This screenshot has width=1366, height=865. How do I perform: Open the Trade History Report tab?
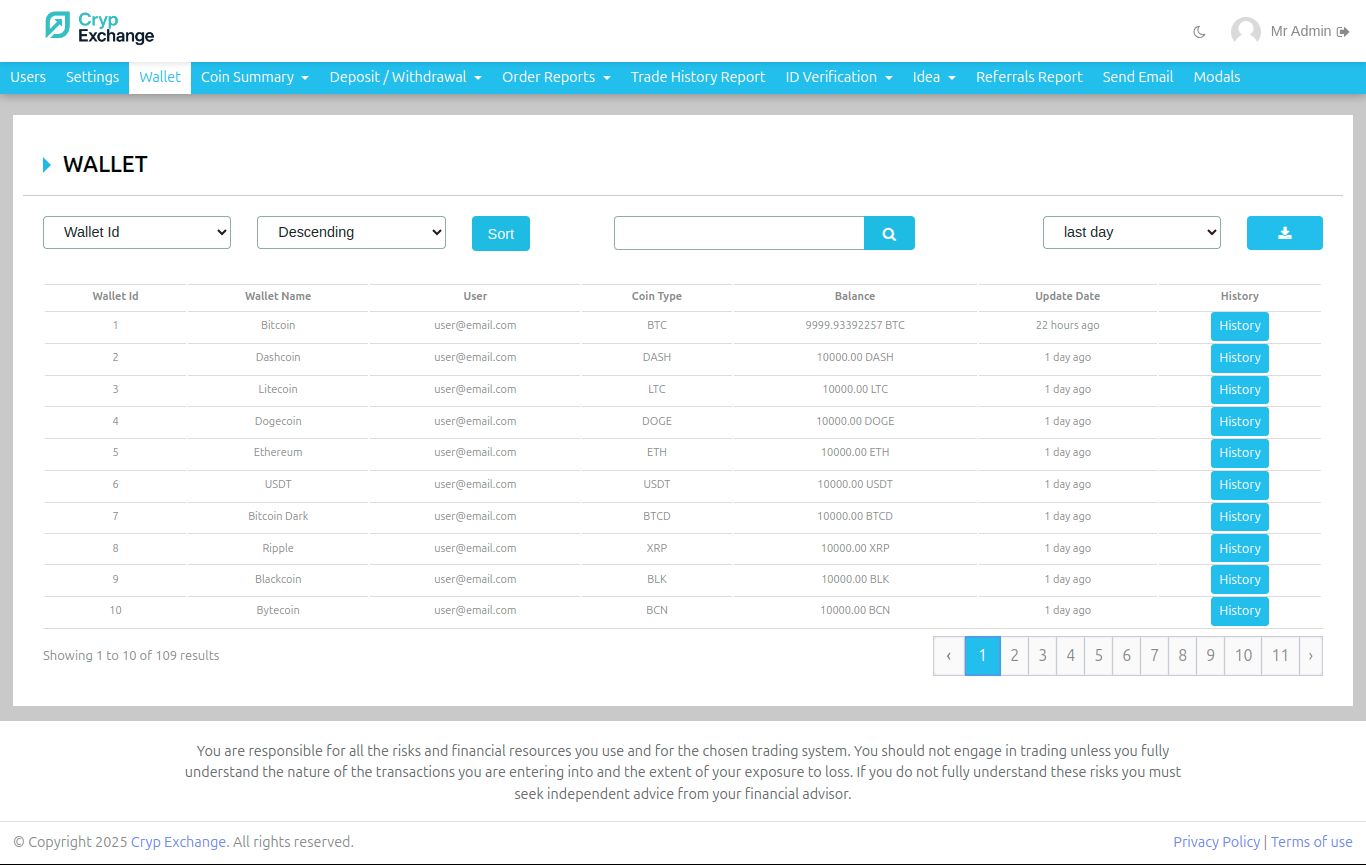tap(697, 77)
